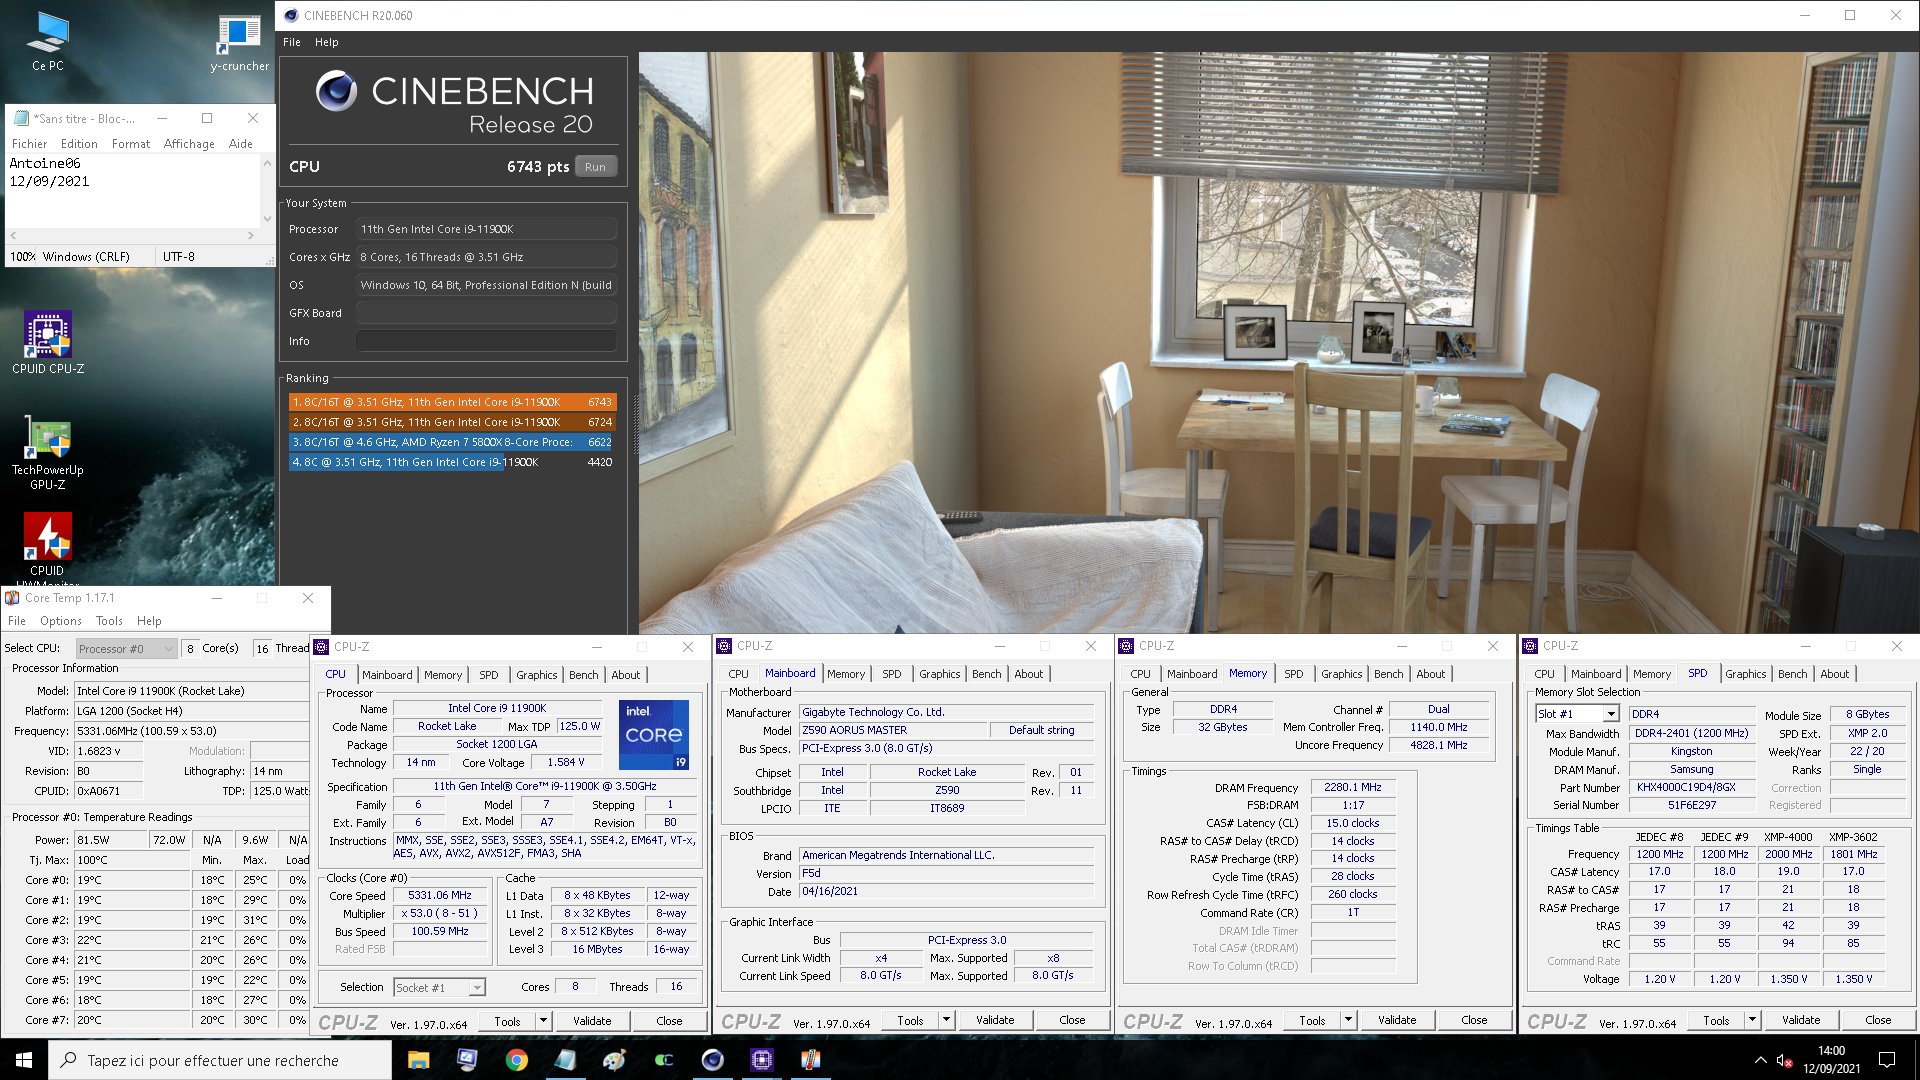The image size is (1920, 1080).
Task: Open the Notepad taskbar icon
Action: tap(565, 1060)
